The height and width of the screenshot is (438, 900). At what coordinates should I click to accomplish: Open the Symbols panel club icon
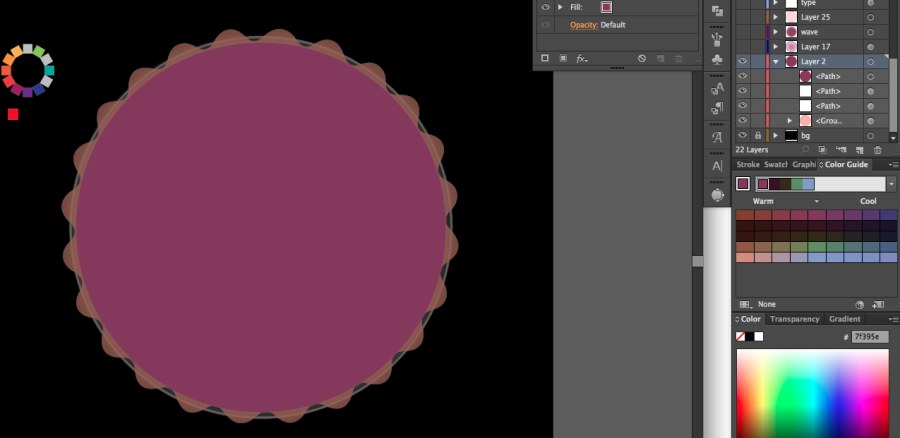pyautogui.click(x=717, y=59)
